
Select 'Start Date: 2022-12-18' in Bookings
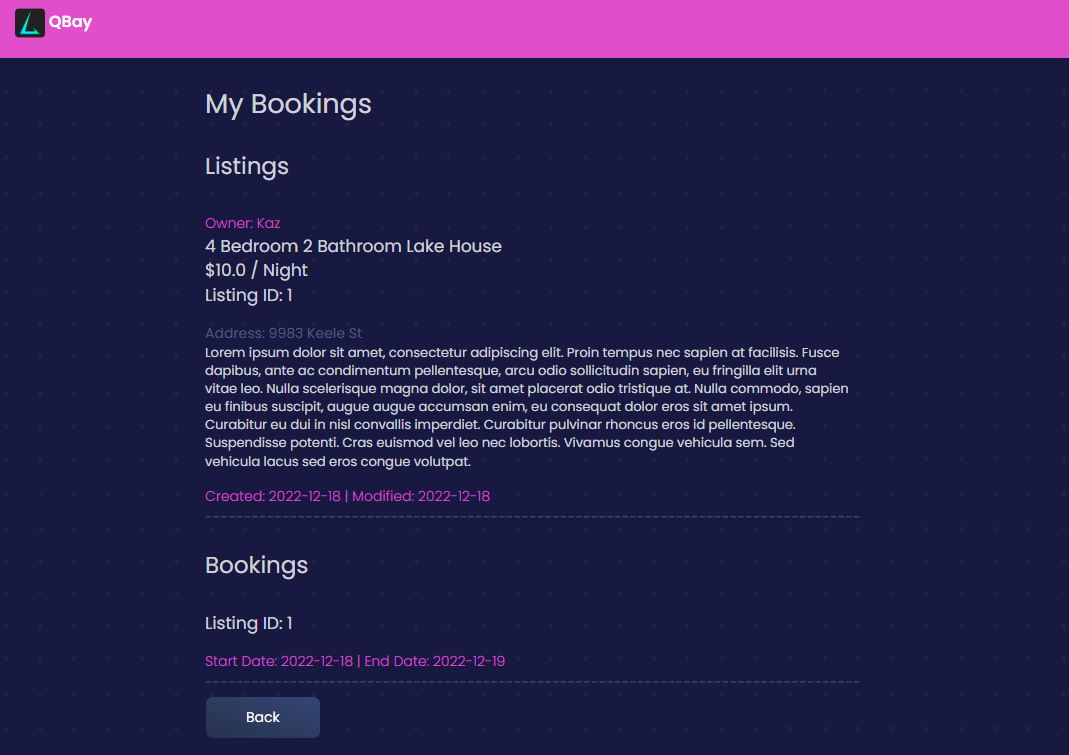click(279, 660)
